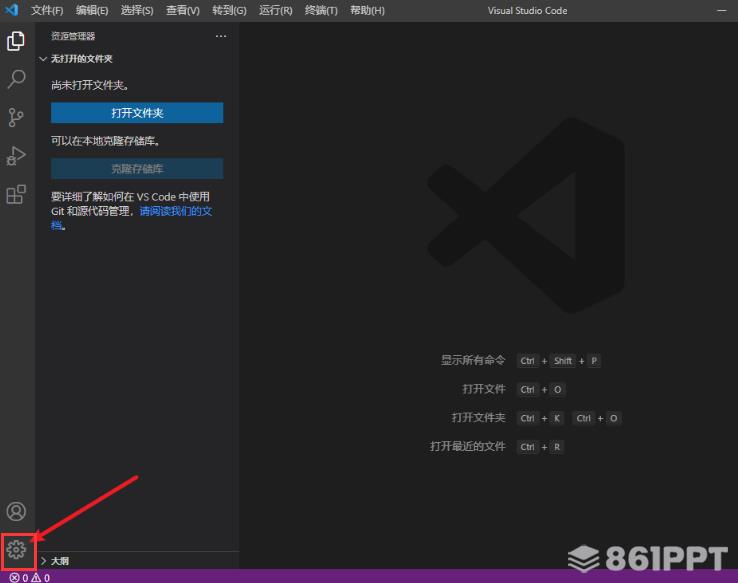Open the 文件(F) menu
Screen dimensions: 738x583
(47, 10)
